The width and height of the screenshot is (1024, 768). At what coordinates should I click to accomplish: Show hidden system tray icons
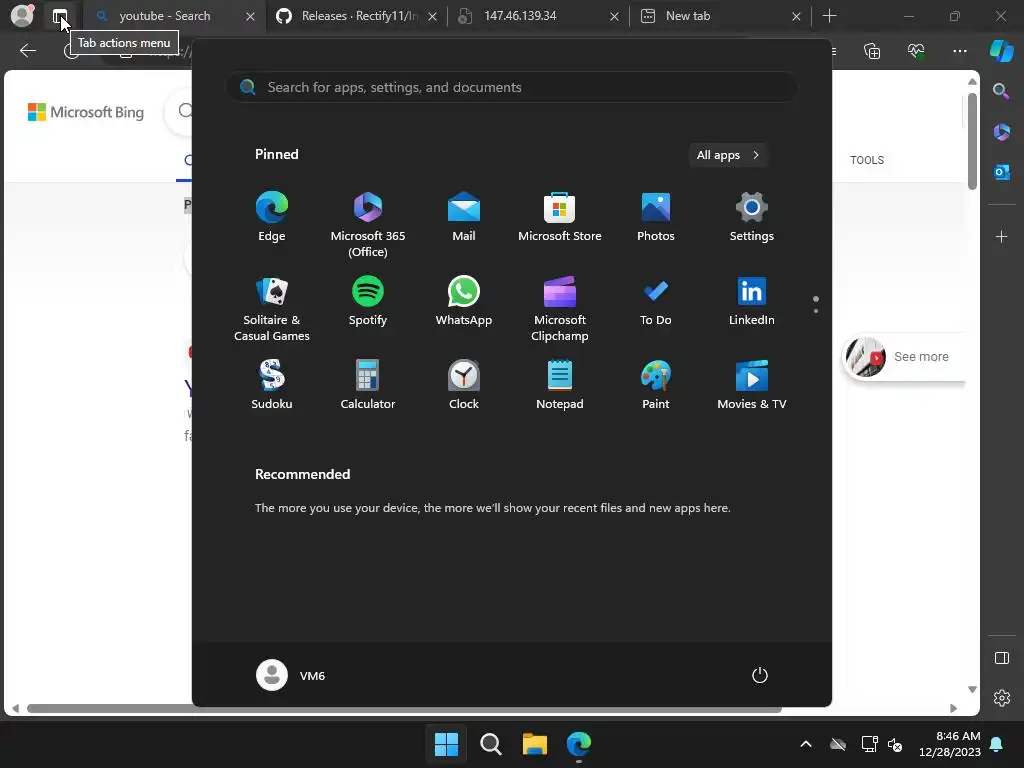click(806, 744)
